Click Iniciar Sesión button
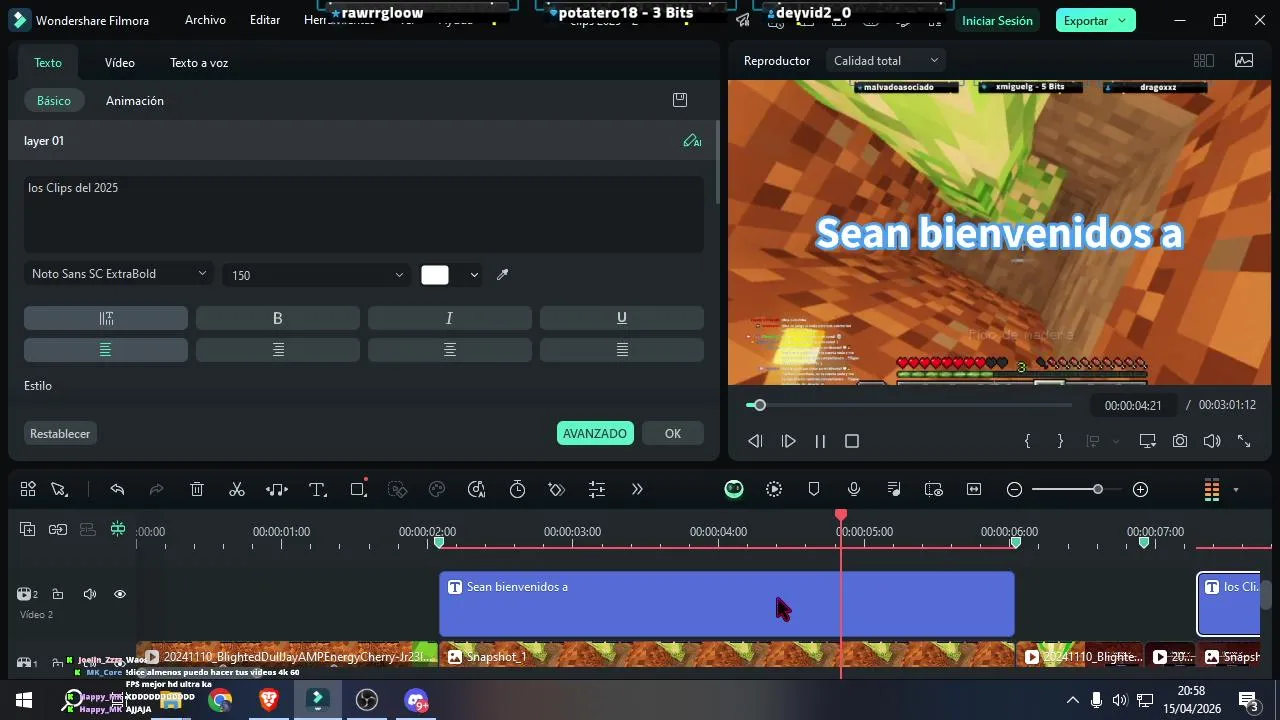The width and height of the screenshot is (1280, 720). (997, 21)
